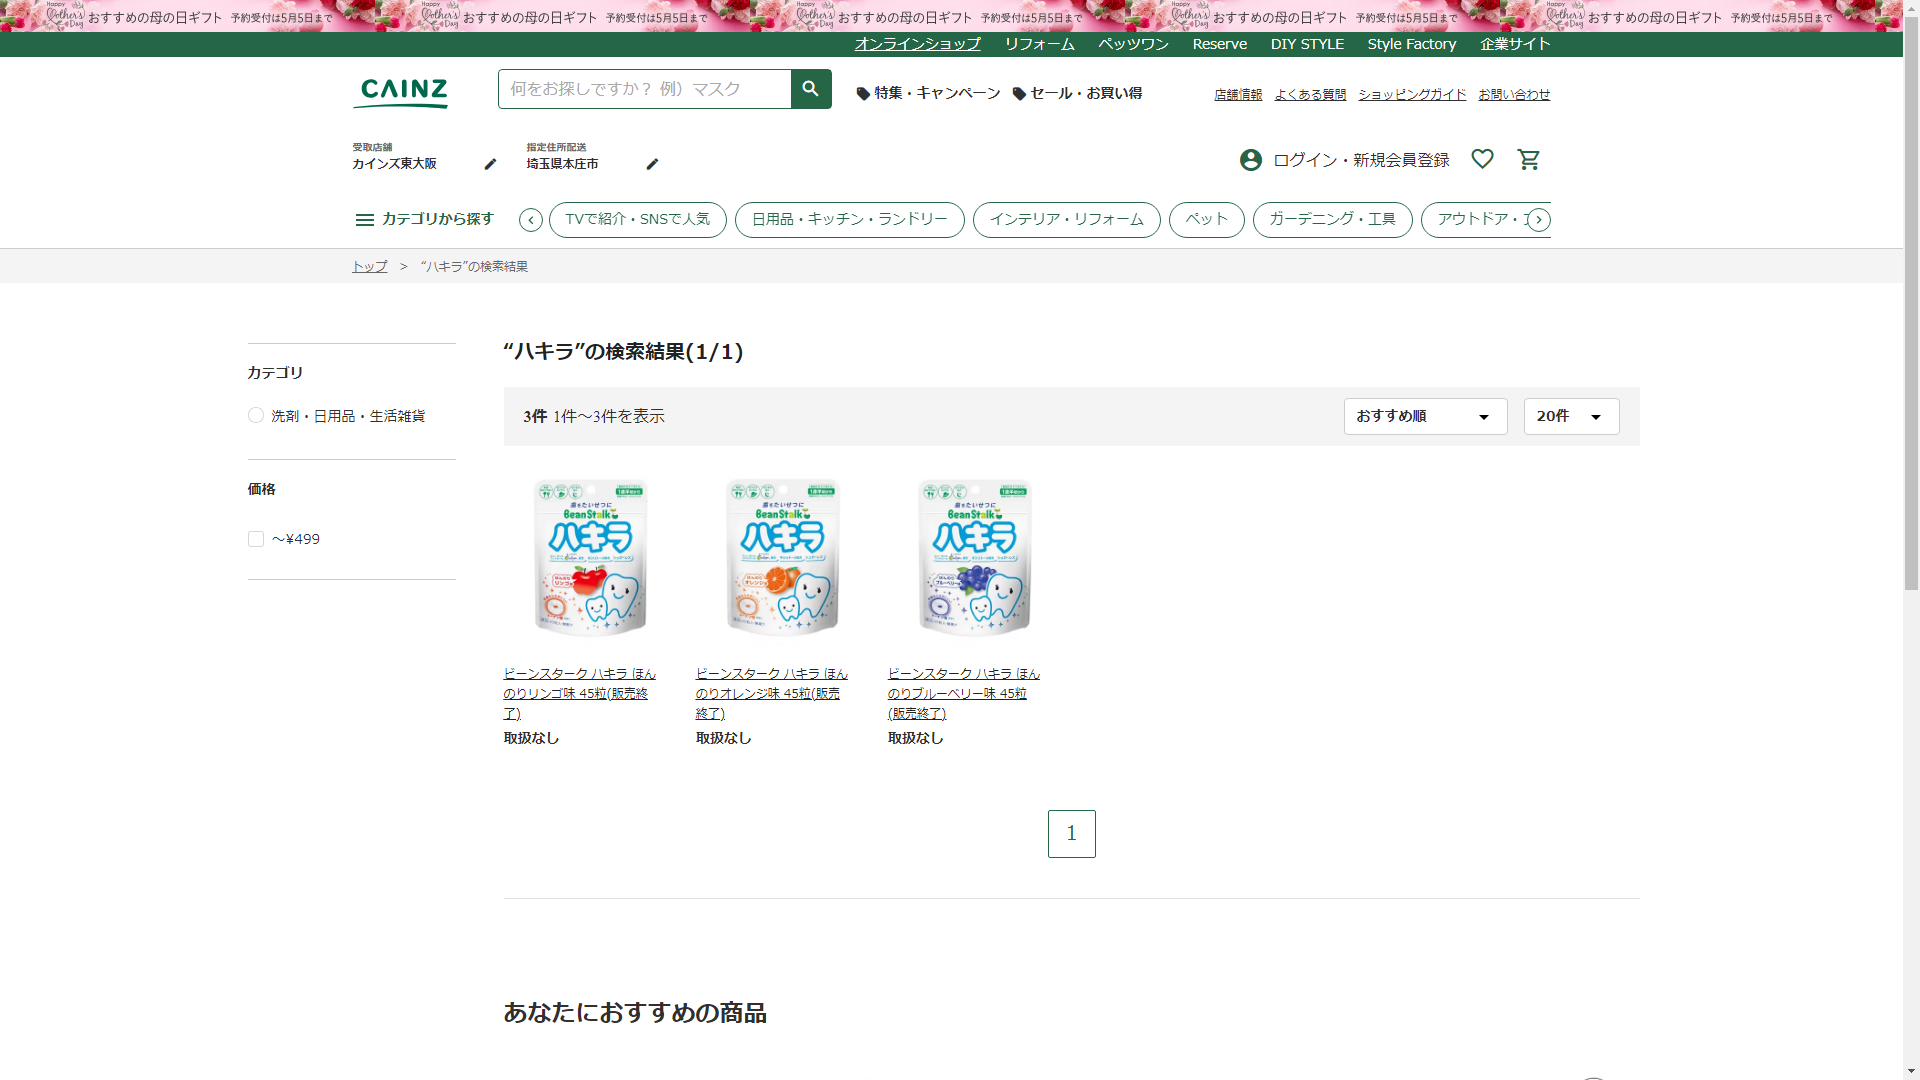The image size is (1920, 1080).
Task: Open the Style Factory top menu item
Action: (1411, 44)
